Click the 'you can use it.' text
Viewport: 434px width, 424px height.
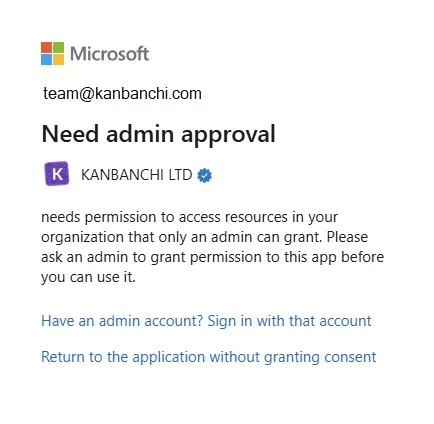pyautogui.click(x=88, y=277)
